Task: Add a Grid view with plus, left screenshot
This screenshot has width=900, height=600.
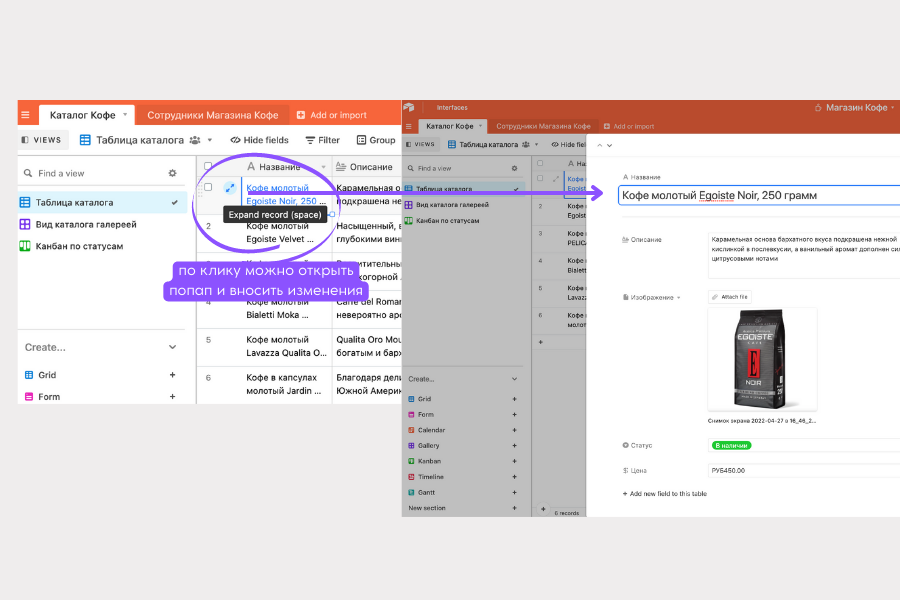Action: (x=172, y=375)
